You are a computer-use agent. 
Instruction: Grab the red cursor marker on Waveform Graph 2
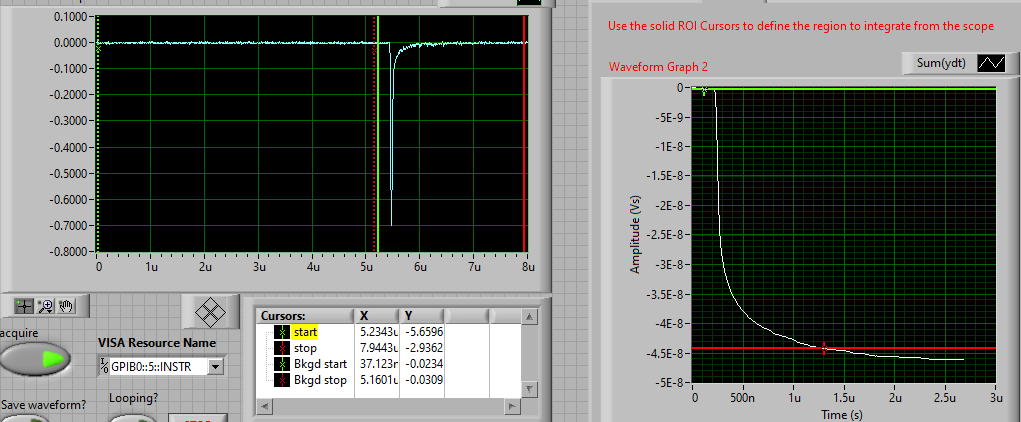[824, 348]
